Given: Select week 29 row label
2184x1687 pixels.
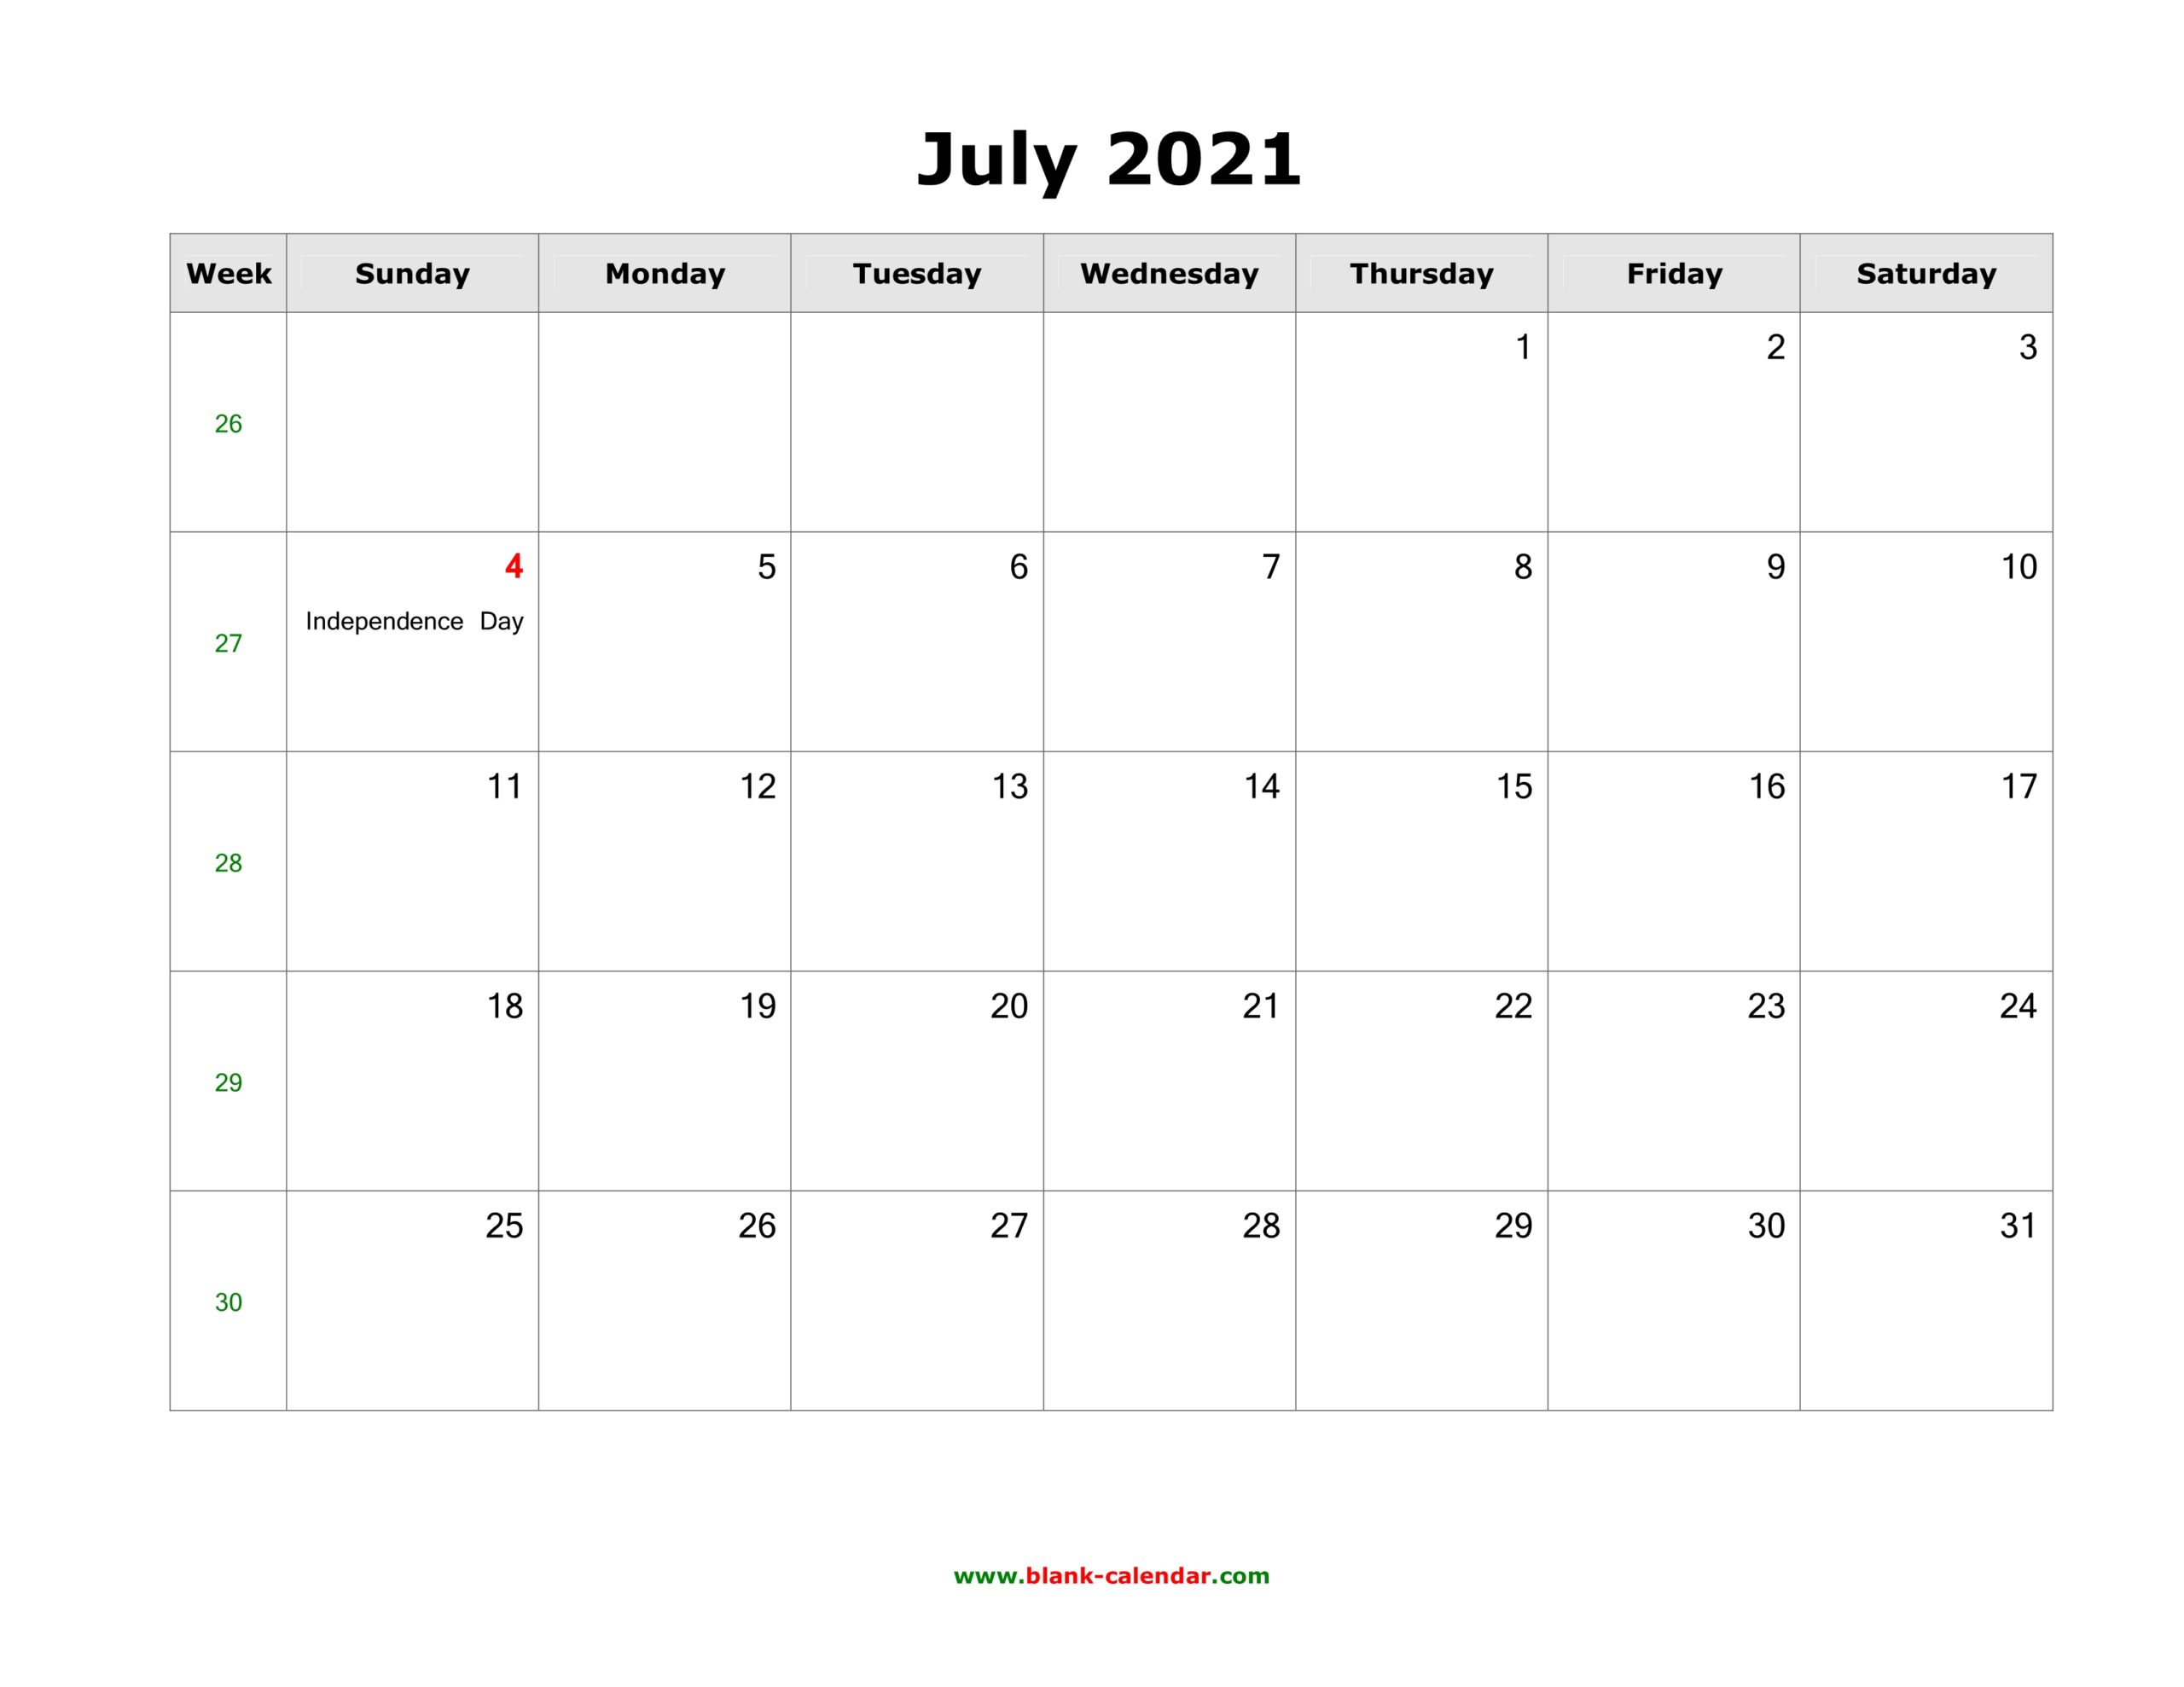Looking at the screenshot, I should 227,1082.
